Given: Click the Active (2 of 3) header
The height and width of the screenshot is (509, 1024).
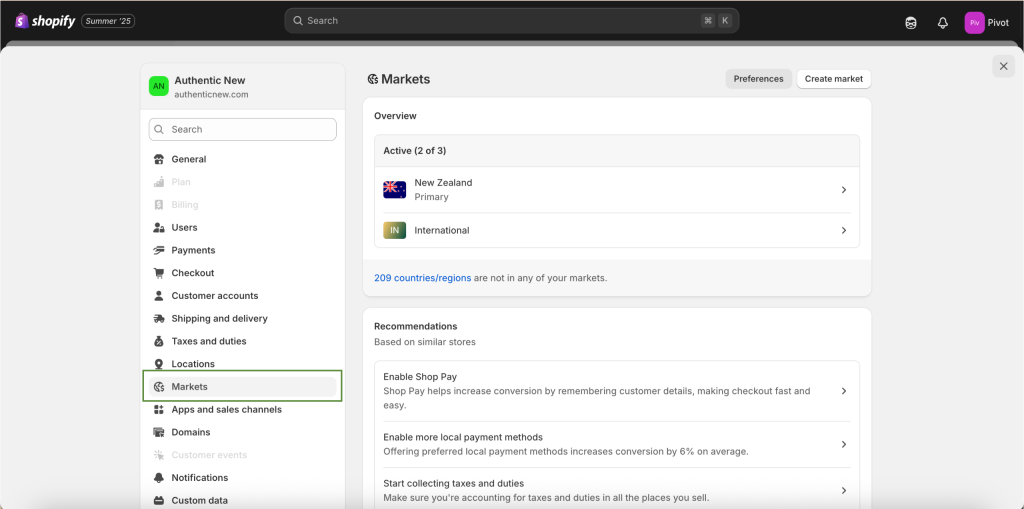Looking at the screenshot, I should coord(616,151).
